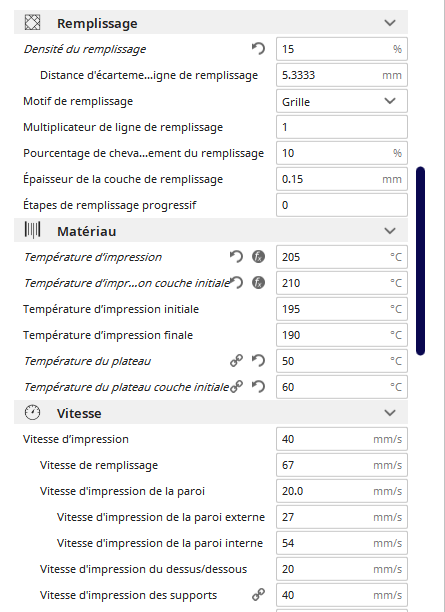Revert Température d'impression to default
This screenshot has width=445, height=612.
[x=236, y=257]
